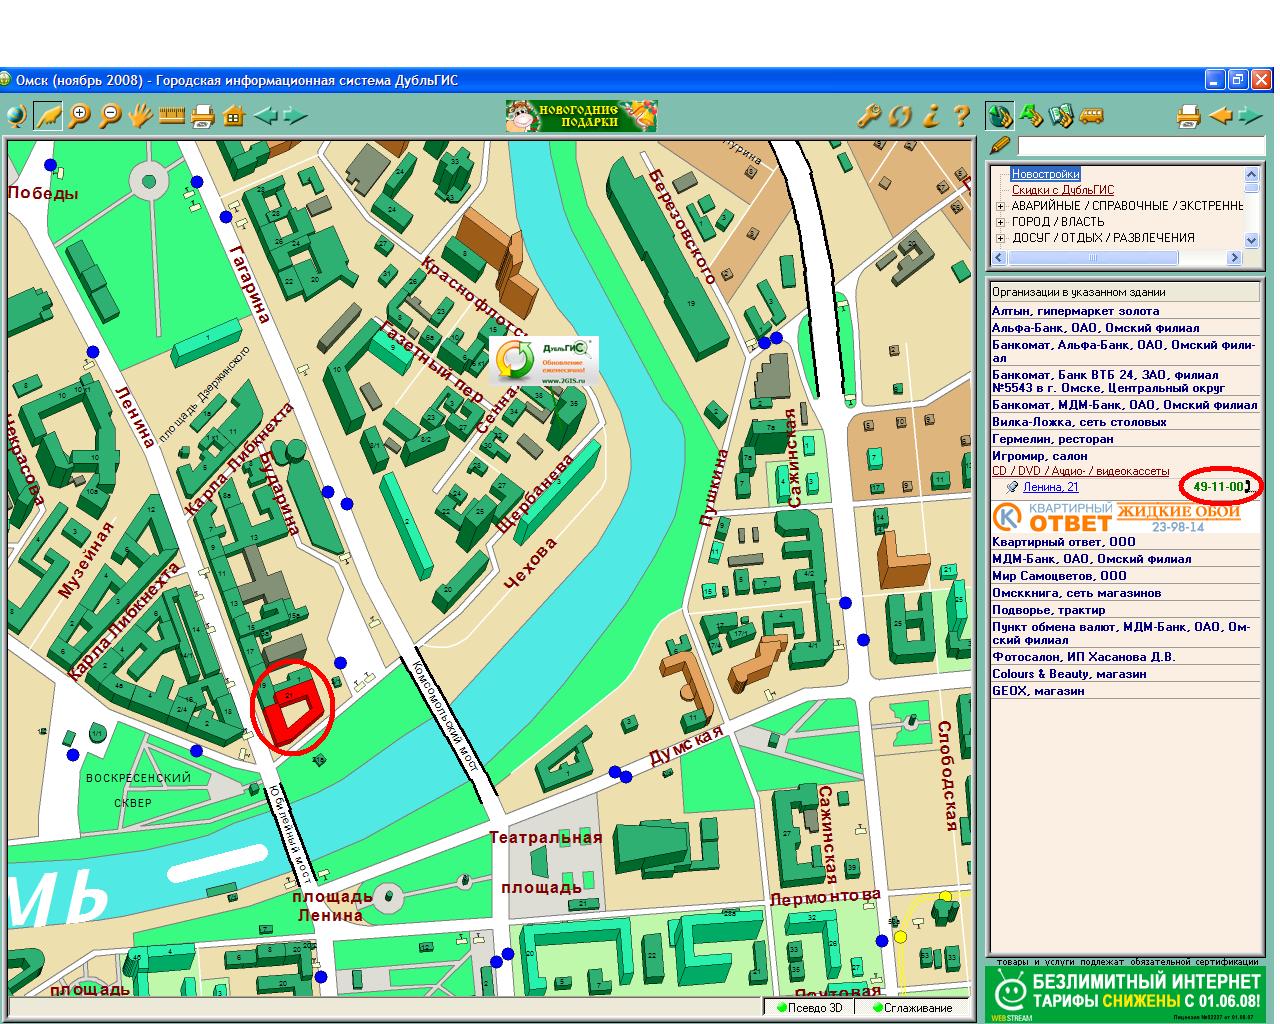The image size is (1280, 1024).
Task: Select Банкомат, Альфа-Банк entry
Action: pyautogui.click(x=1125, y=352)
